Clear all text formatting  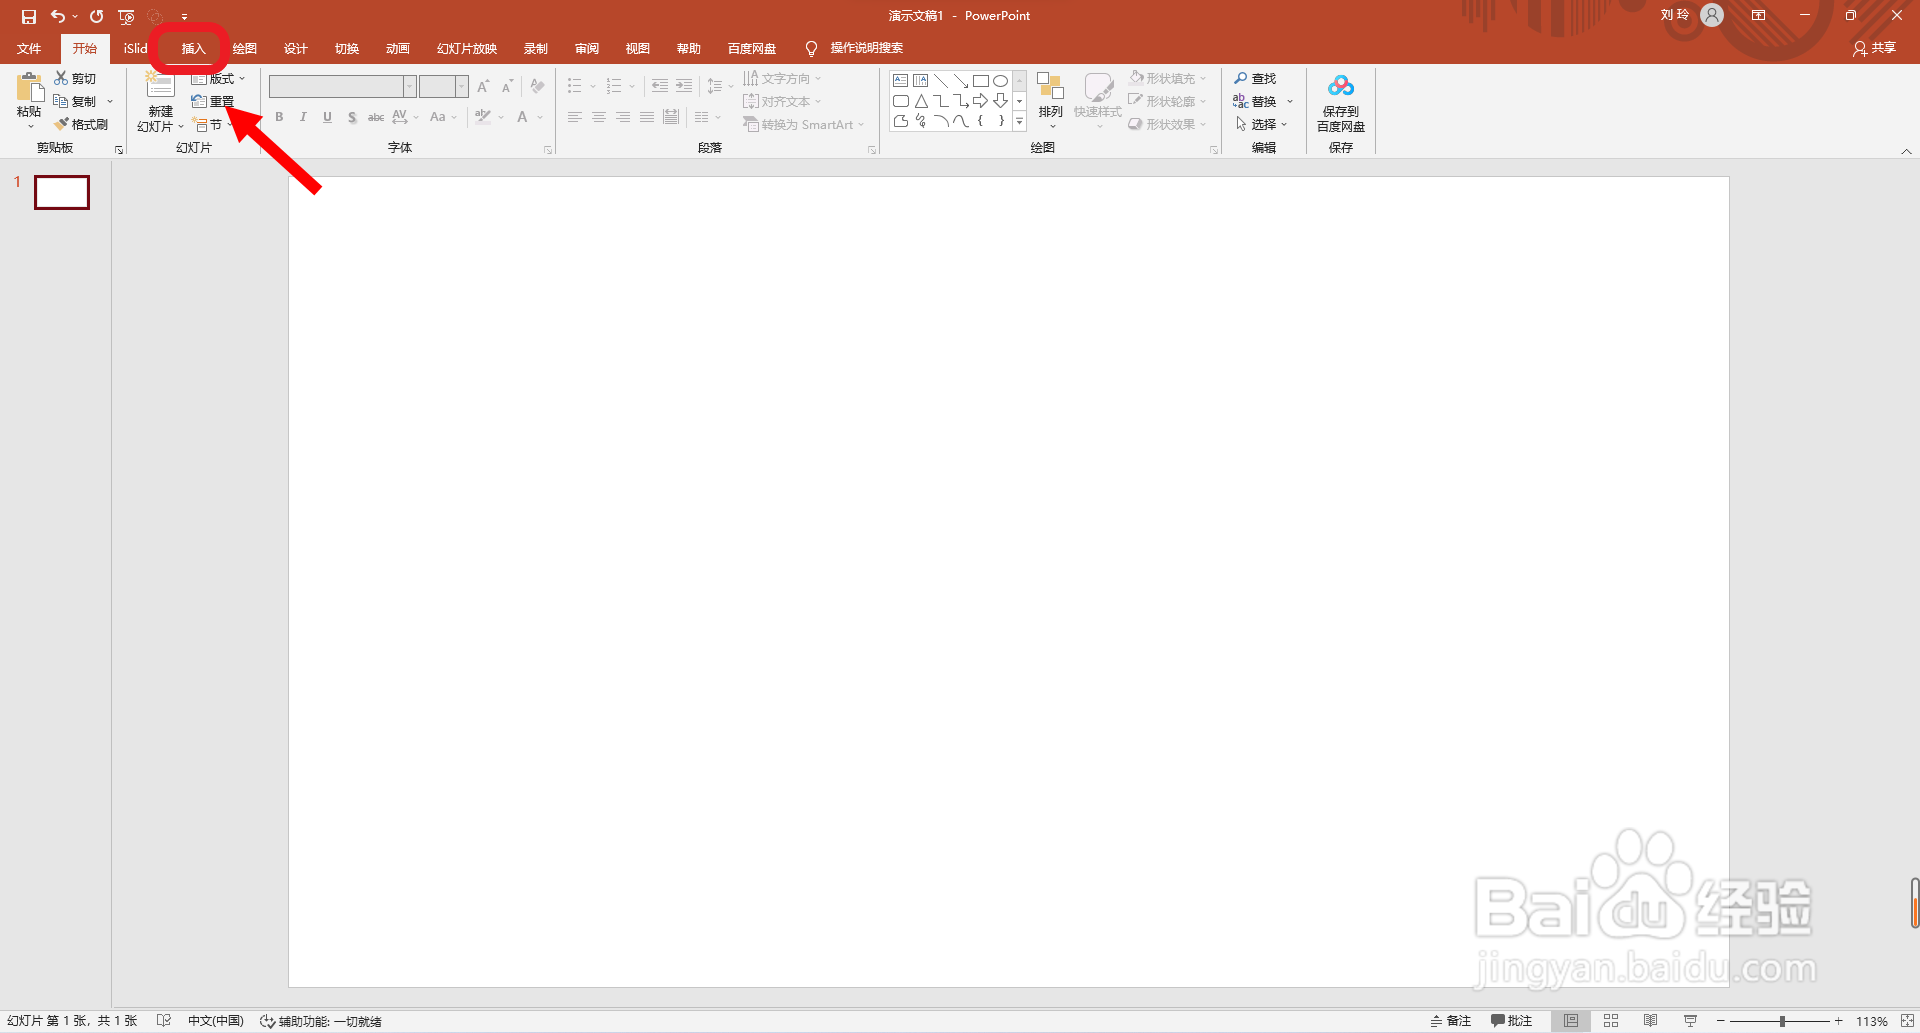tap(538, 87)
